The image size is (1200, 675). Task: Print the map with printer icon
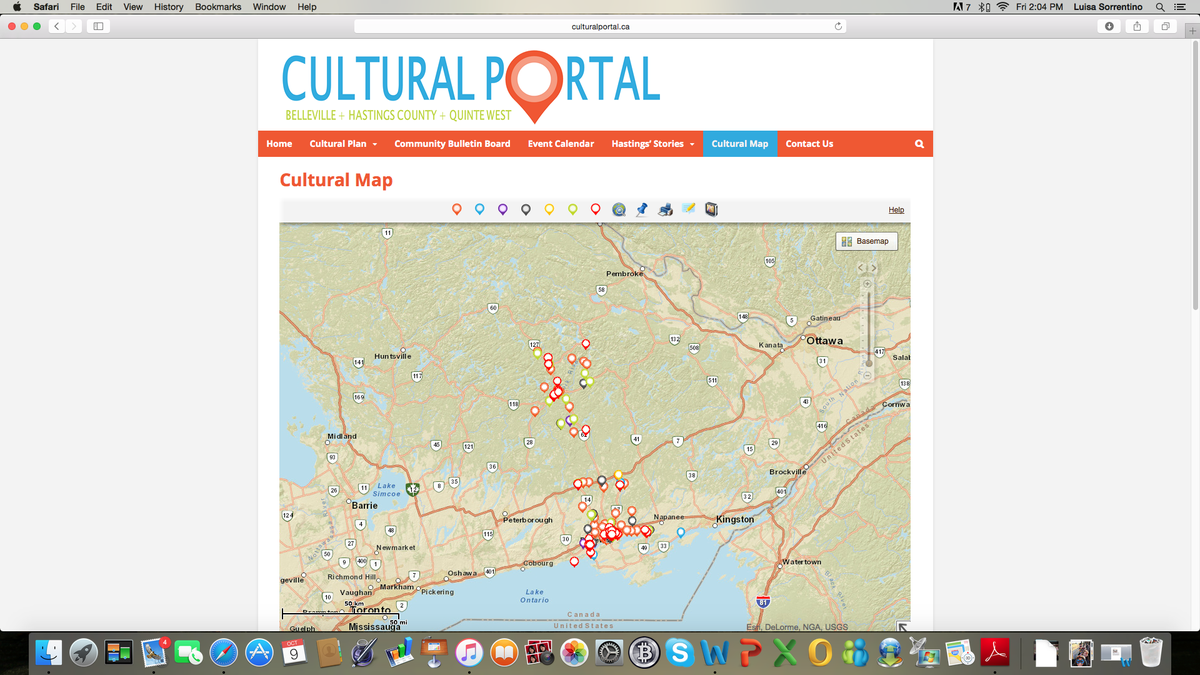[665, 209]
